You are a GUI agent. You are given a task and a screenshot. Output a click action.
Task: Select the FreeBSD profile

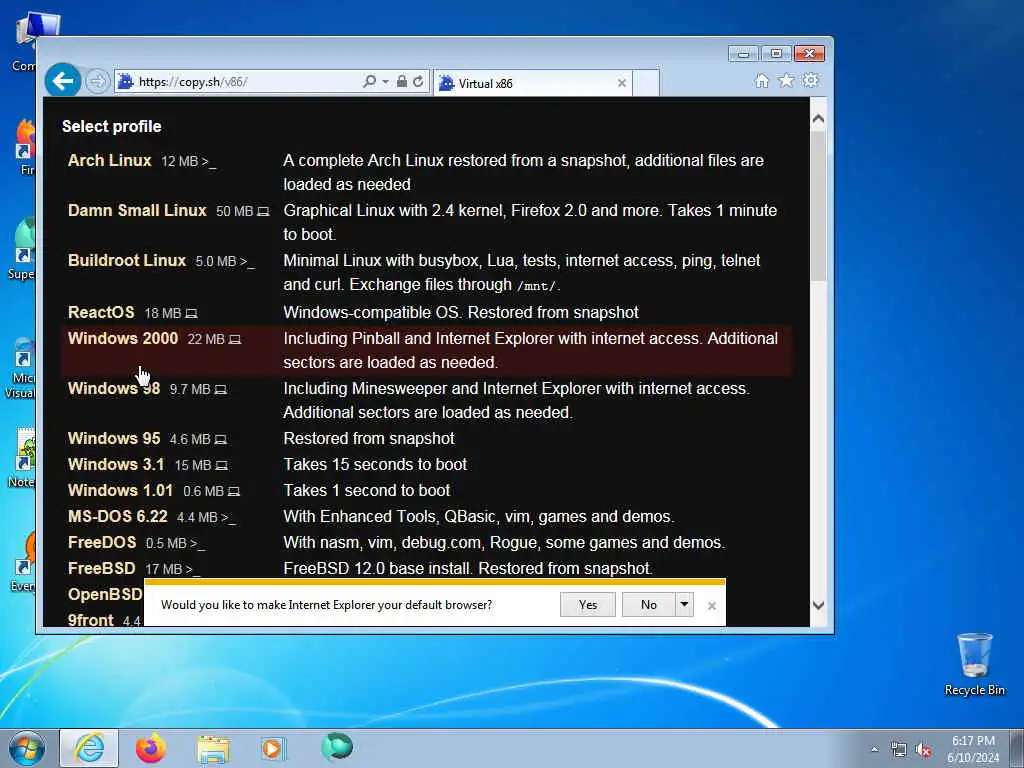pos(101,569)
